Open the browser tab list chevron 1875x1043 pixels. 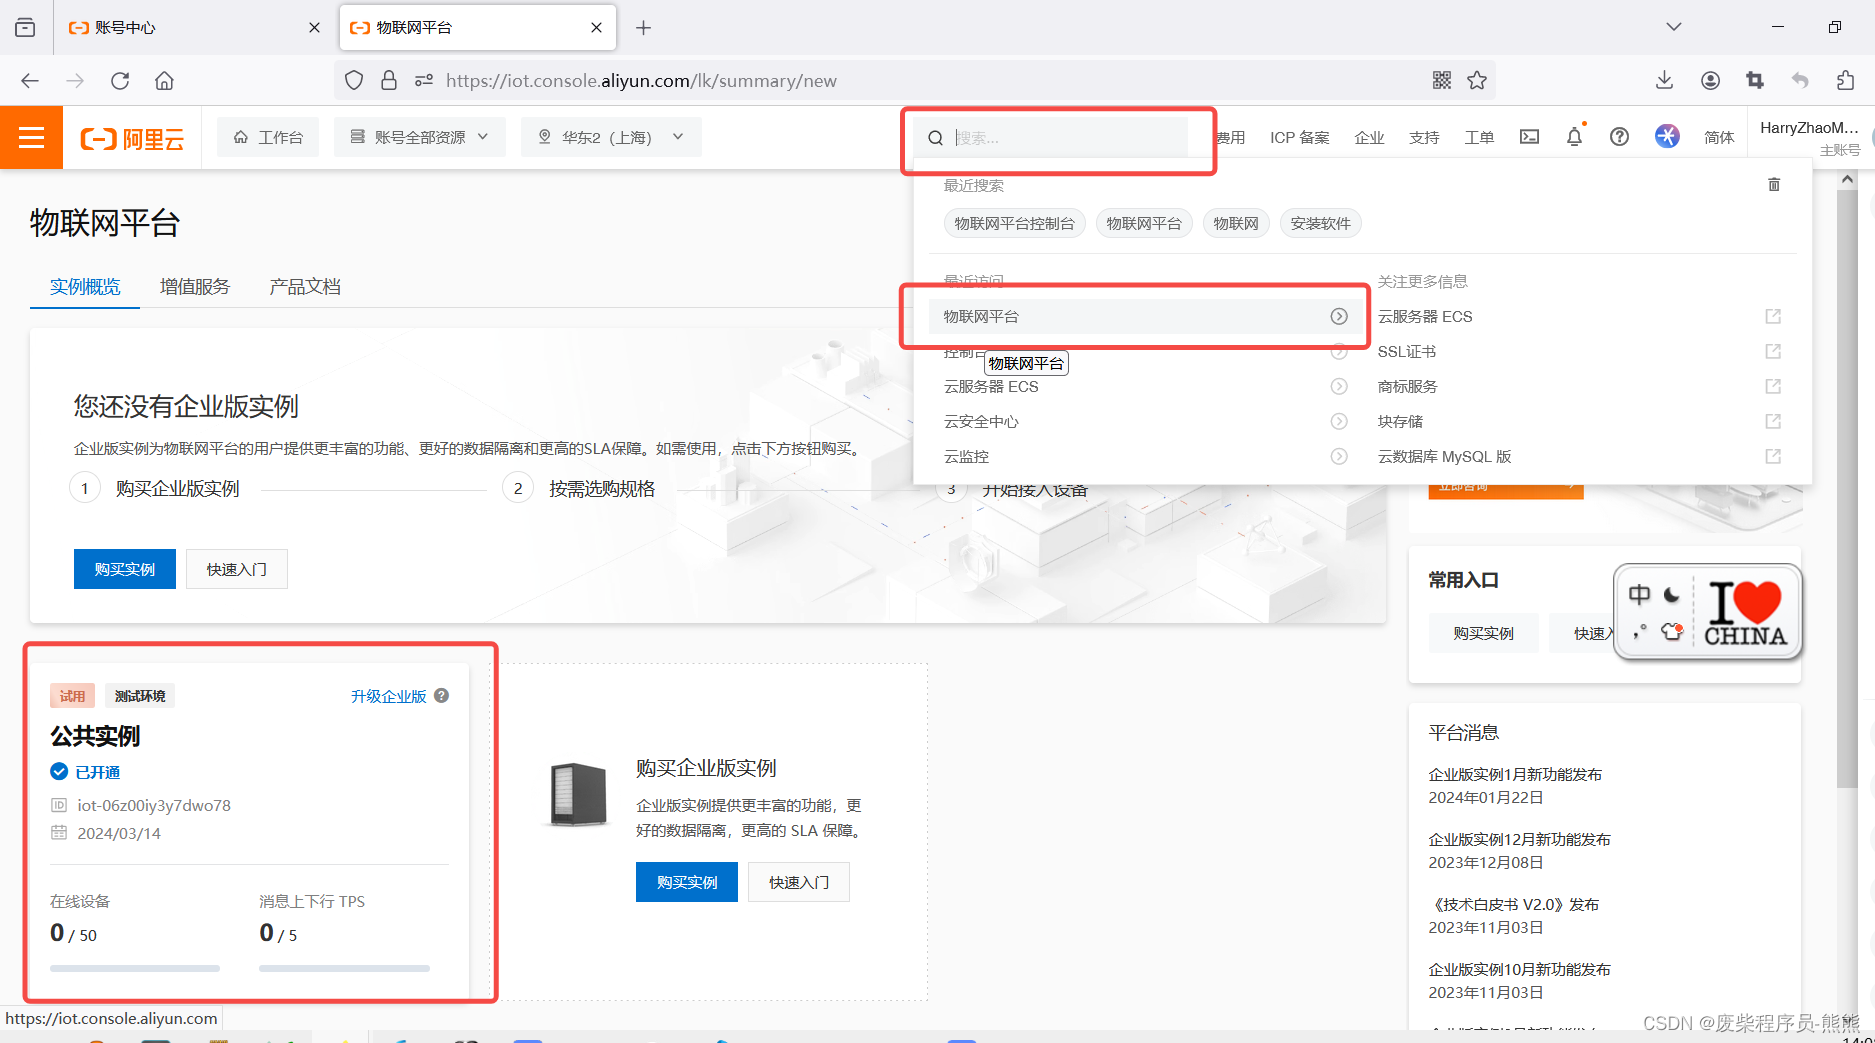coord(1673,27)
